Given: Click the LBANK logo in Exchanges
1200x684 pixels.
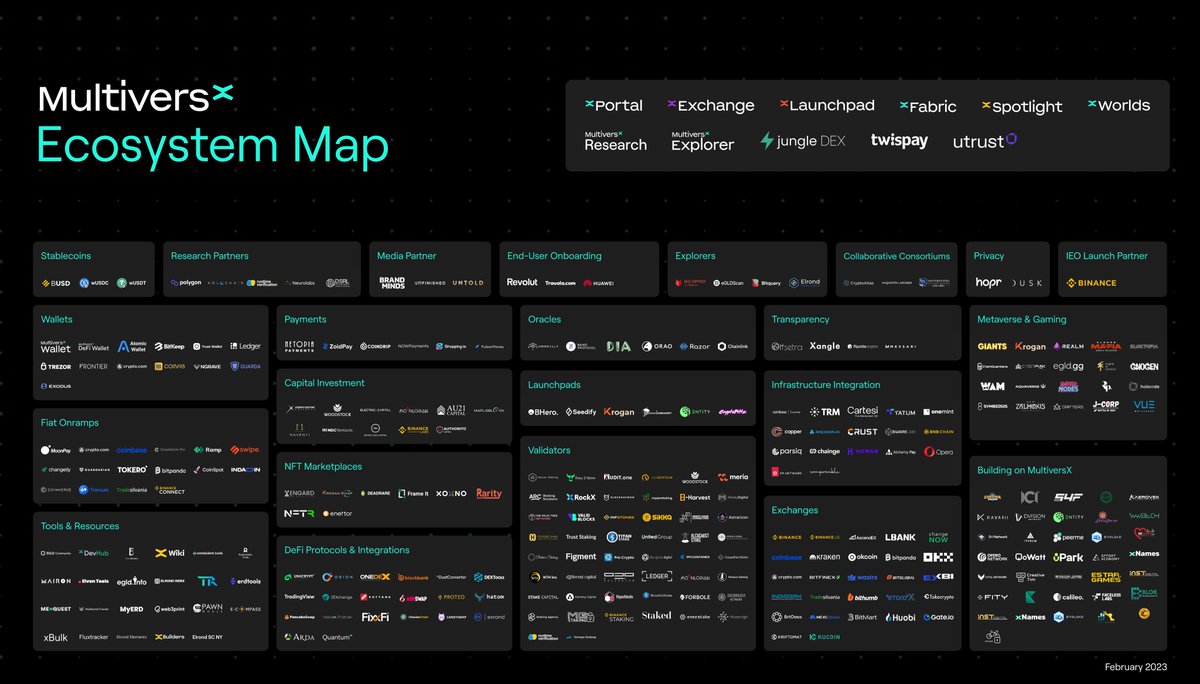Looking at the screenshot, I should point(901,537).
